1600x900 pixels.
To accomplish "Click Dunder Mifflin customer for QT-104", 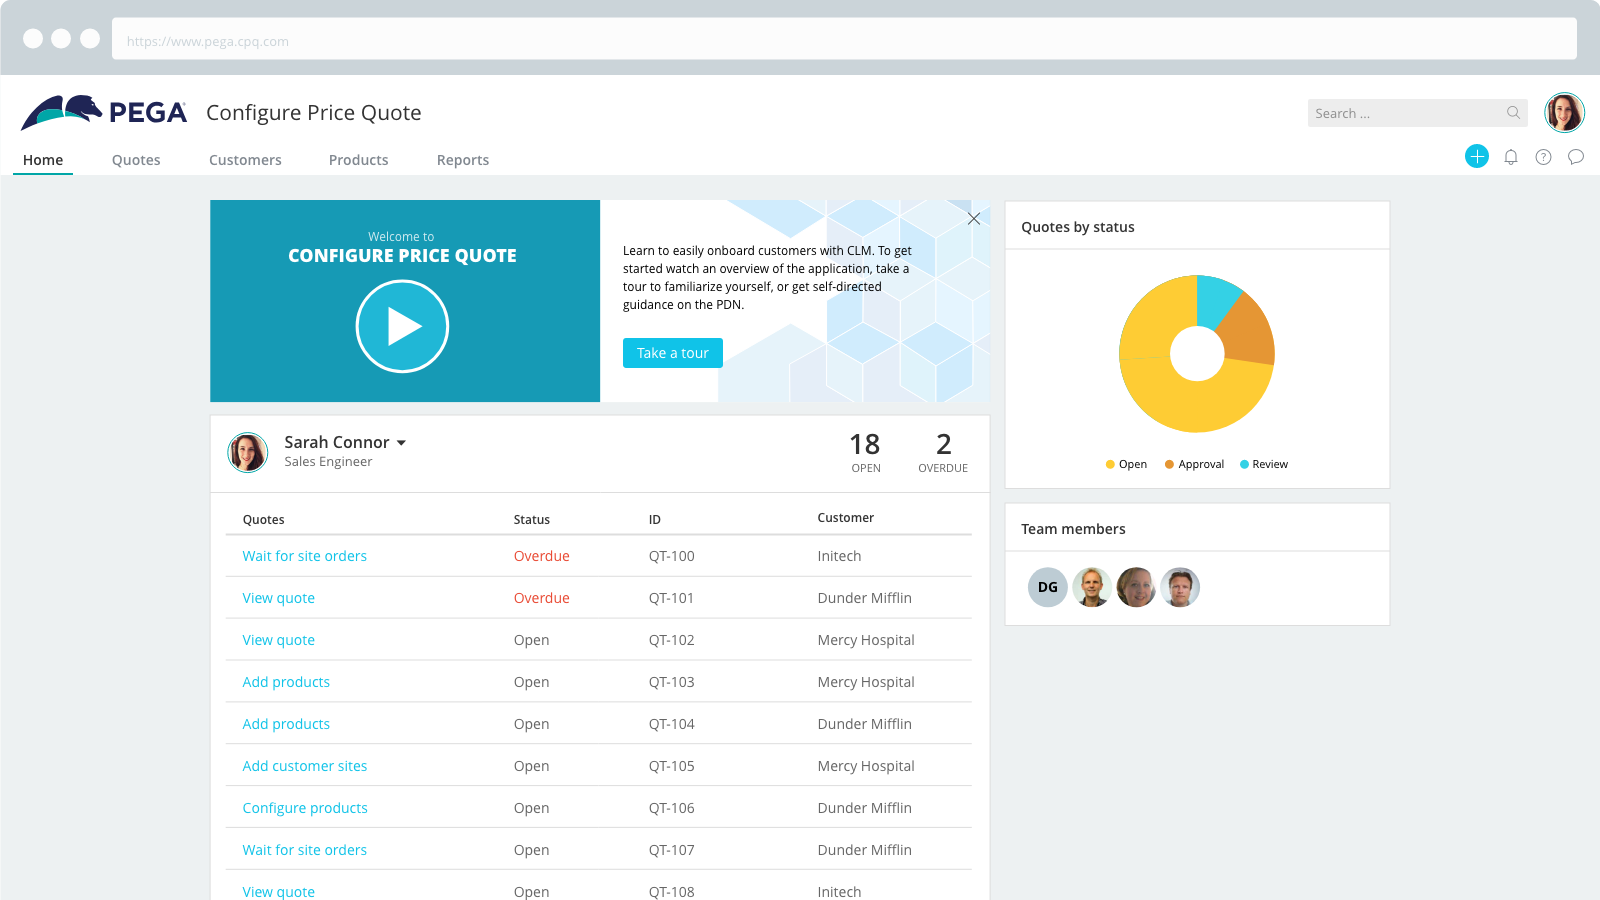I will click(x=865, y=724).
